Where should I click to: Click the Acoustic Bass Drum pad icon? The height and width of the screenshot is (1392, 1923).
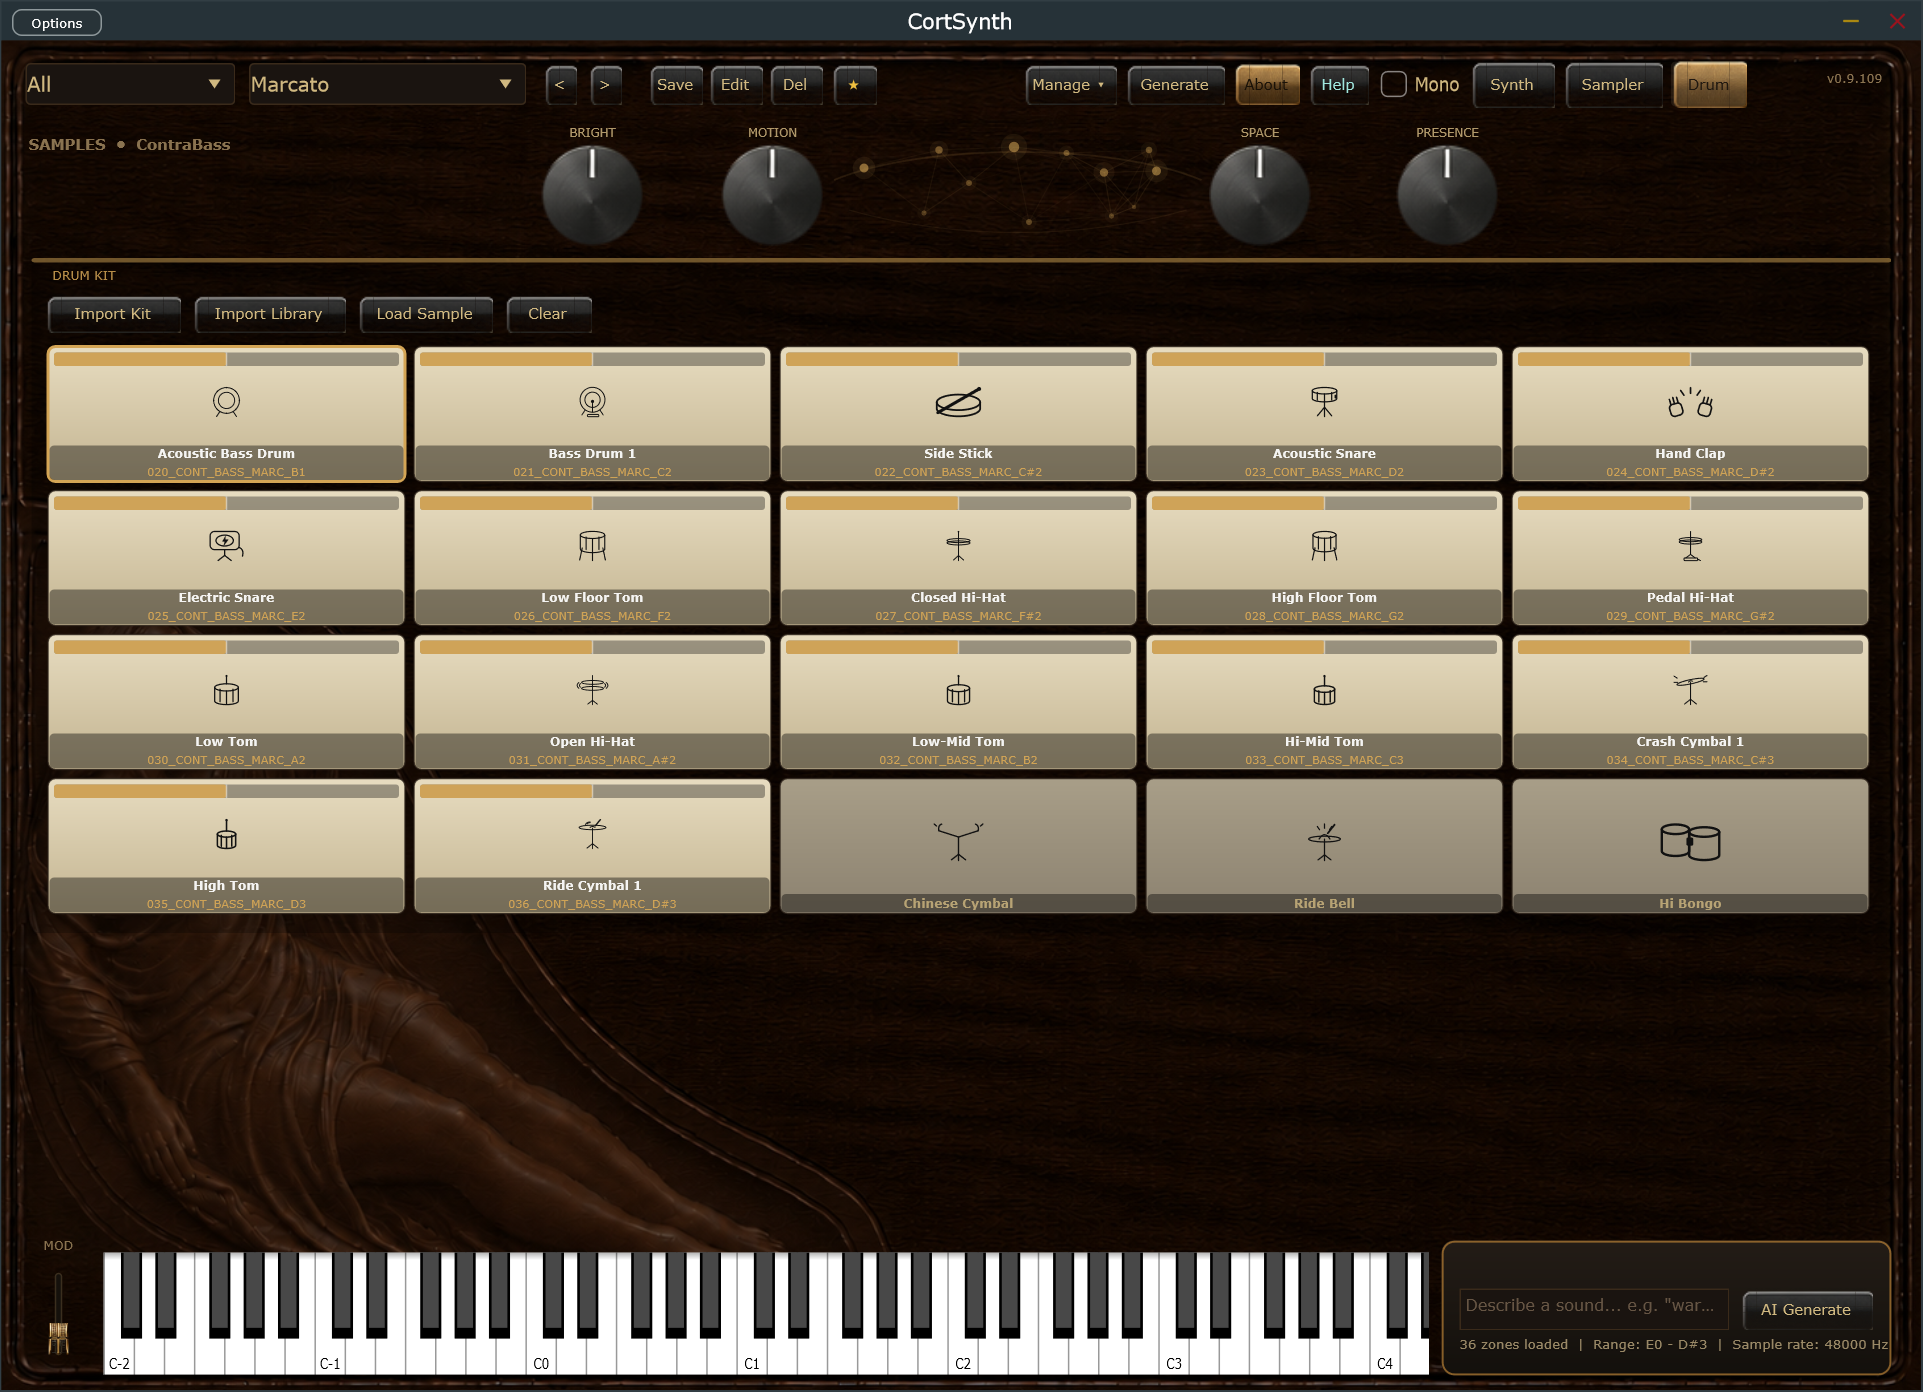coord(226,402)
